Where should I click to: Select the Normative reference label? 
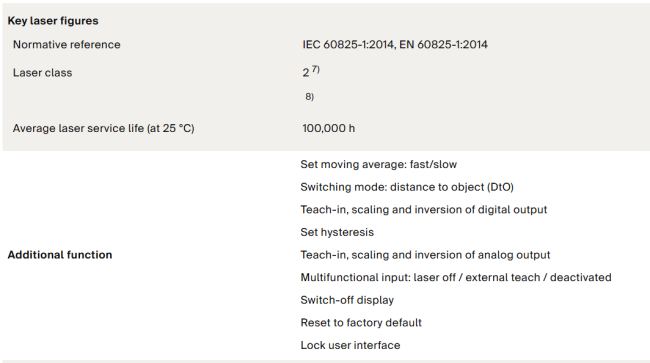click(67, 44)
